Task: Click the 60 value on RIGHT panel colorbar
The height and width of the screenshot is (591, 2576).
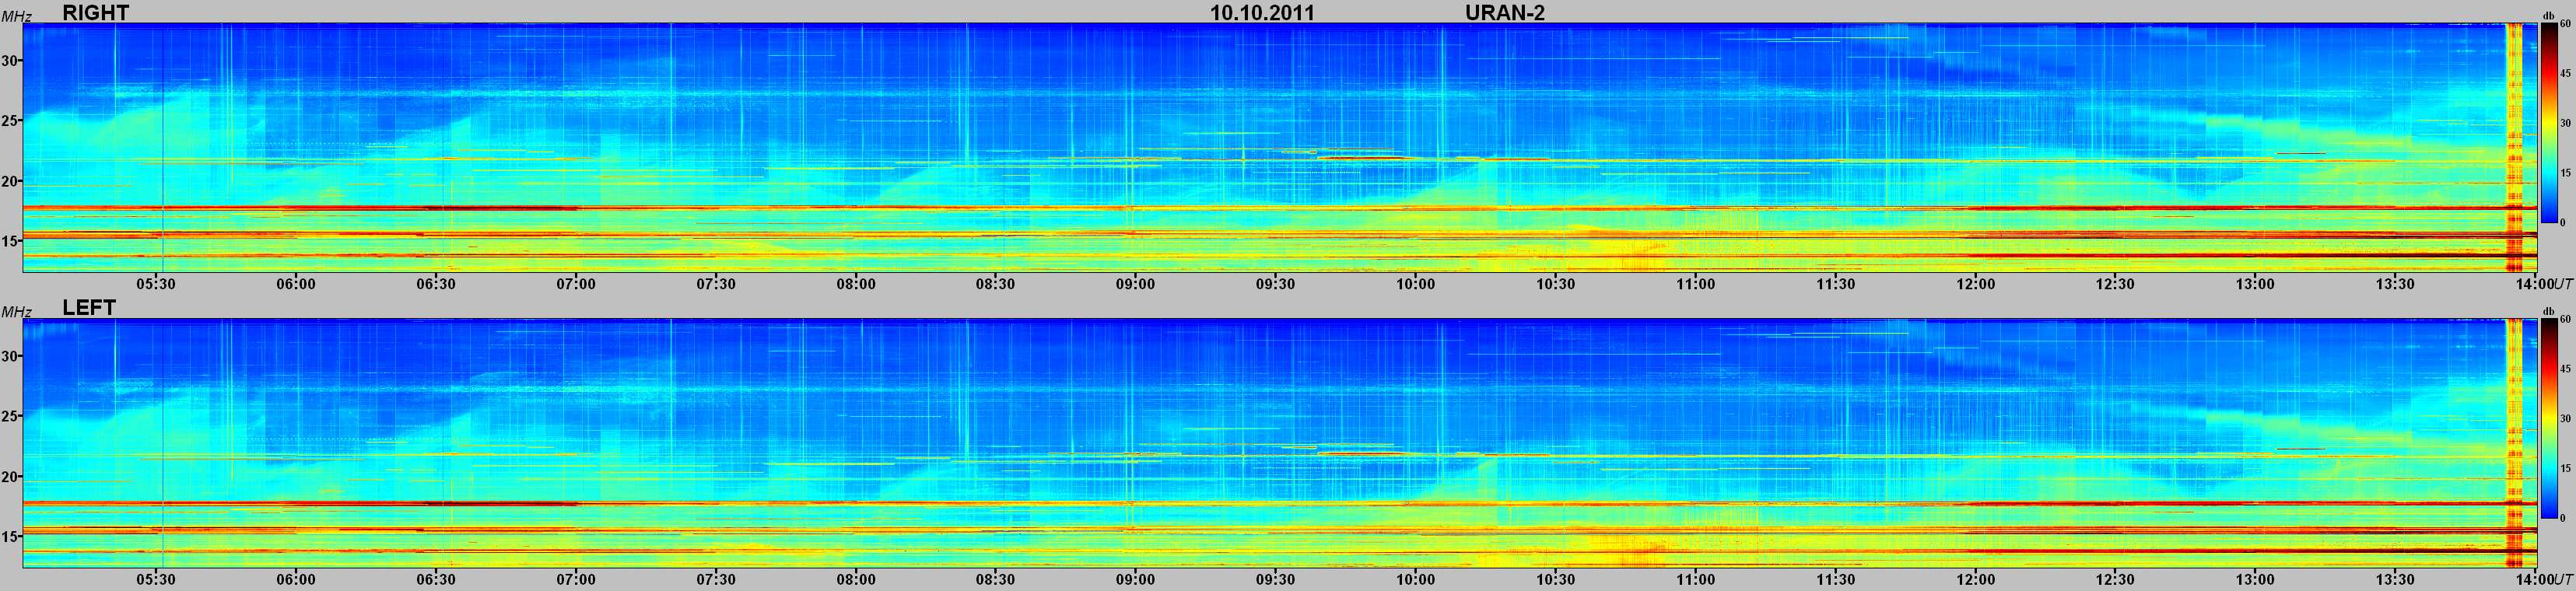Action: click(x=2566, y=26)
